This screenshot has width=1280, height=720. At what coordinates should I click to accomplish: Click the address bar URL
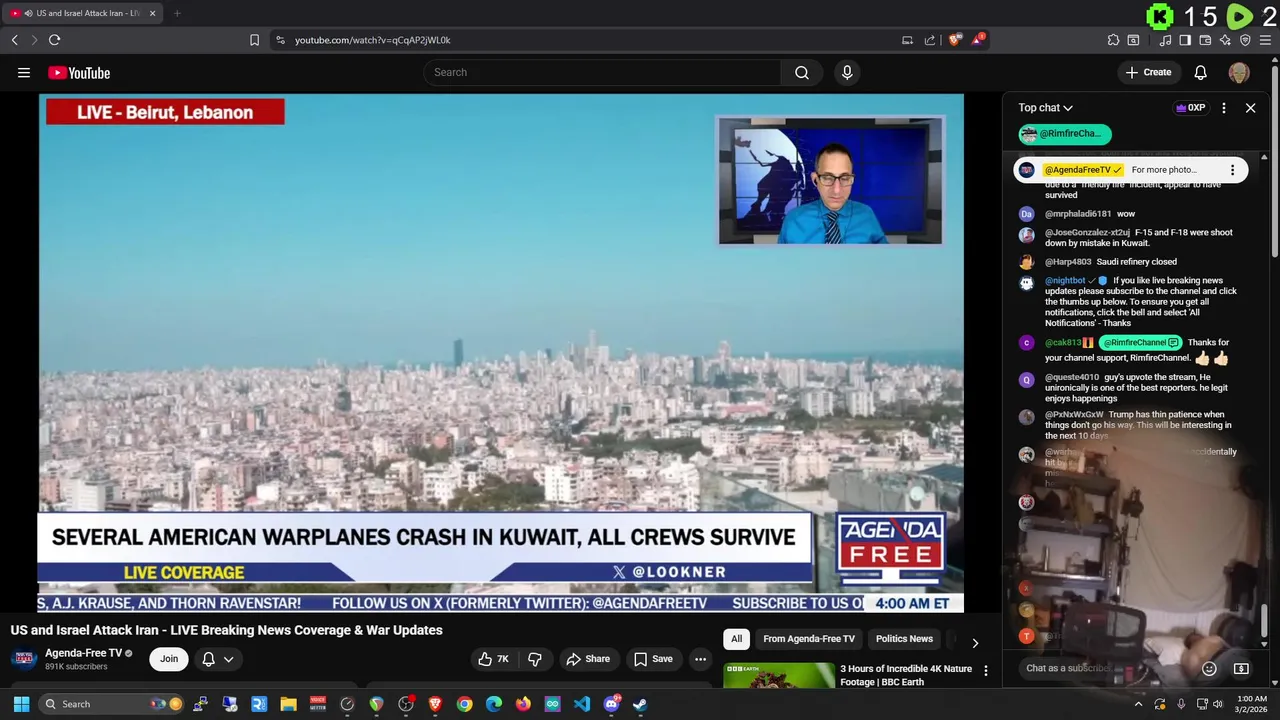pyautogui.click(x=373, y=40)
